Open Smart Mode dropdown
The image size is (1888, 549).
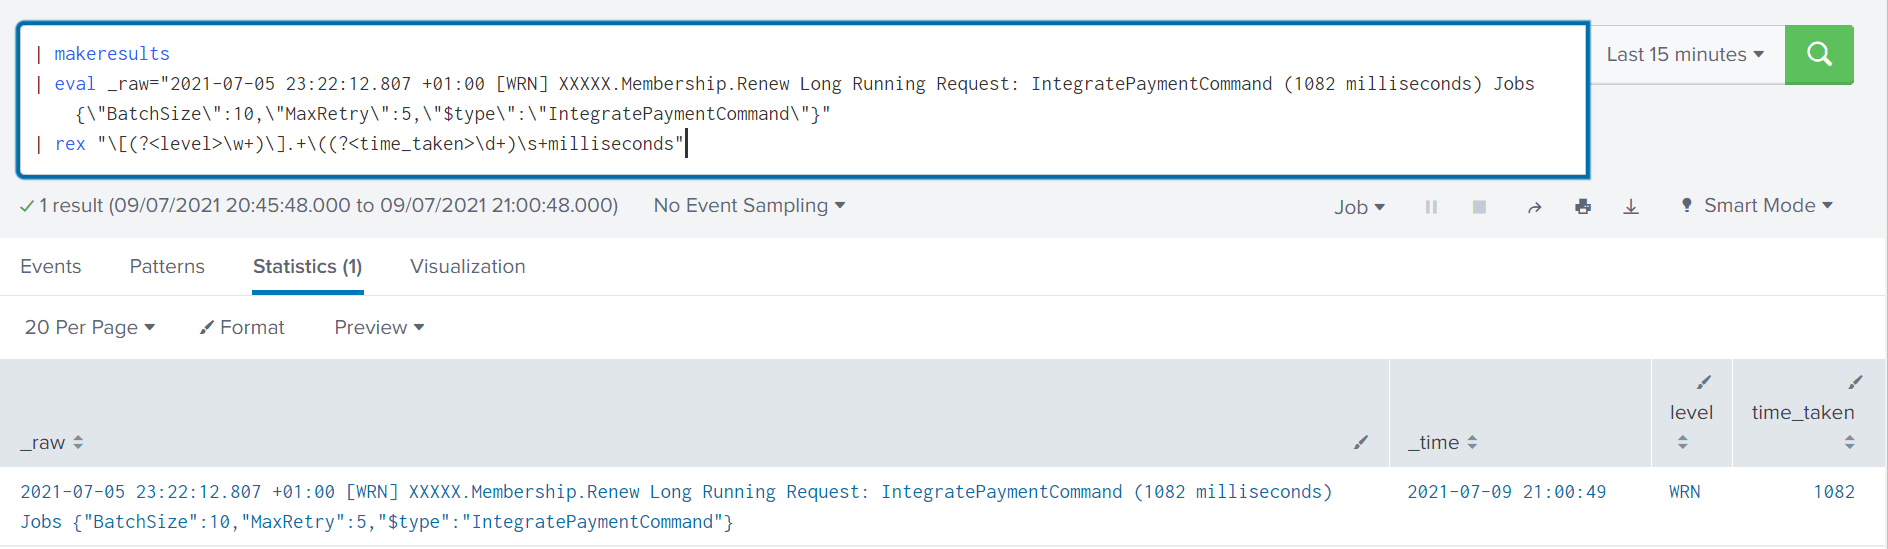click(x=1757, y=205)
